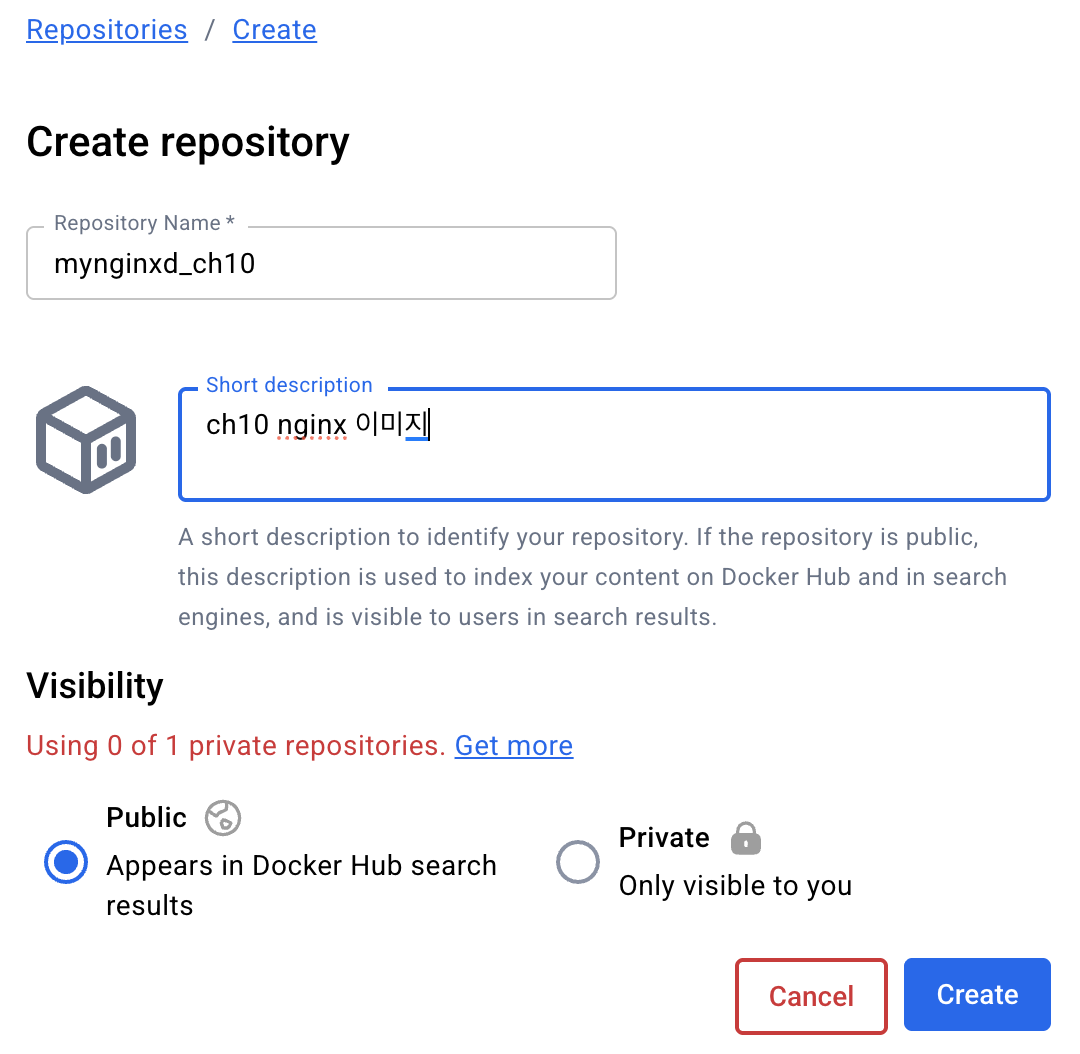This screenshot has height=1054, width=1080.
Task: Click the Appears in Docker Hub search results text
Action: pos(300,884)
